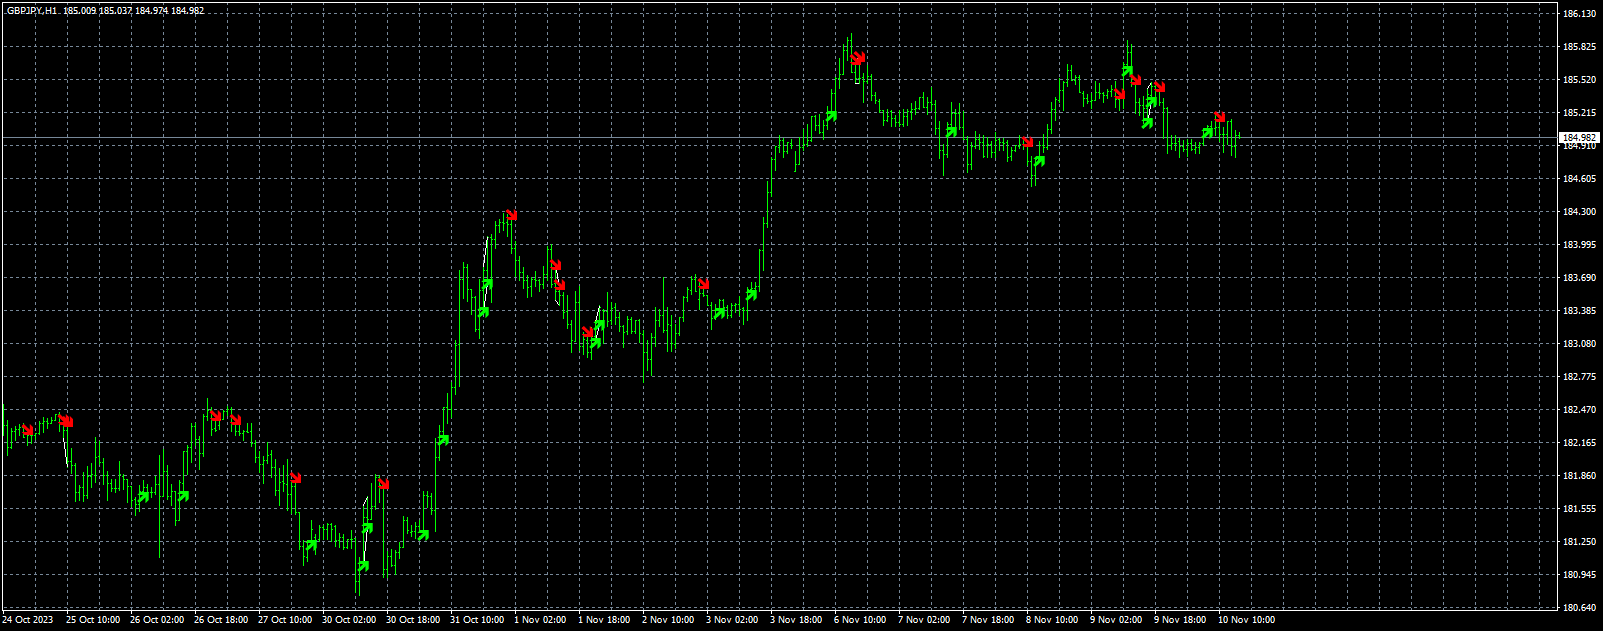The width and height of the screenshot is (1603, 631).
Task: Click price axis label 182.775
Action: coord(1579,377)
